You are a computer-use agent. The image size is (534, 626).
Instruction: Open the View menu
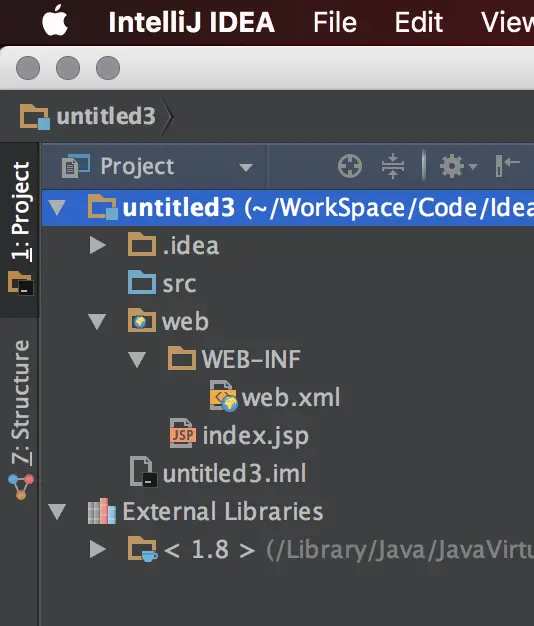507,22
